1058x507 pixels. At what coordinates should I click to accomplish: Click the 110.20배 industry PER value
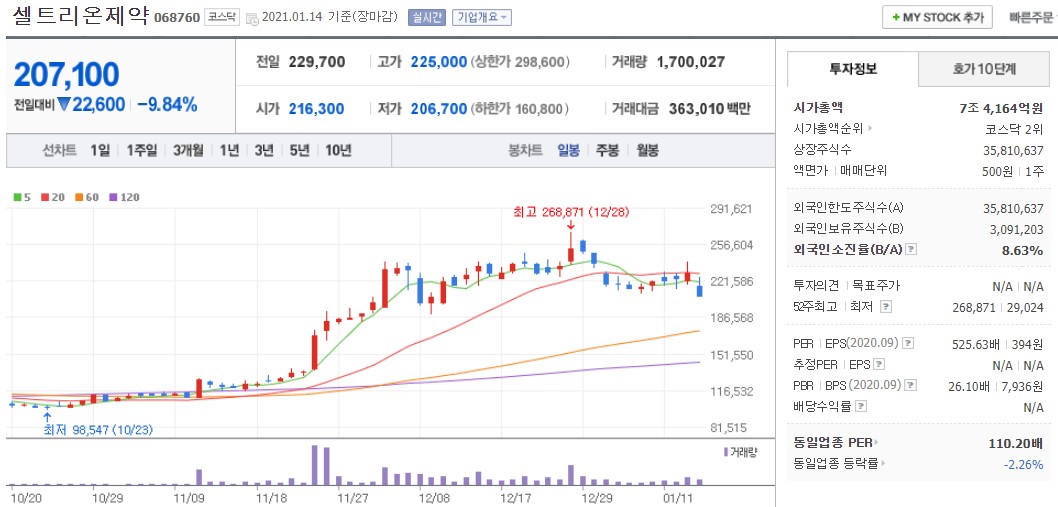1015,444
